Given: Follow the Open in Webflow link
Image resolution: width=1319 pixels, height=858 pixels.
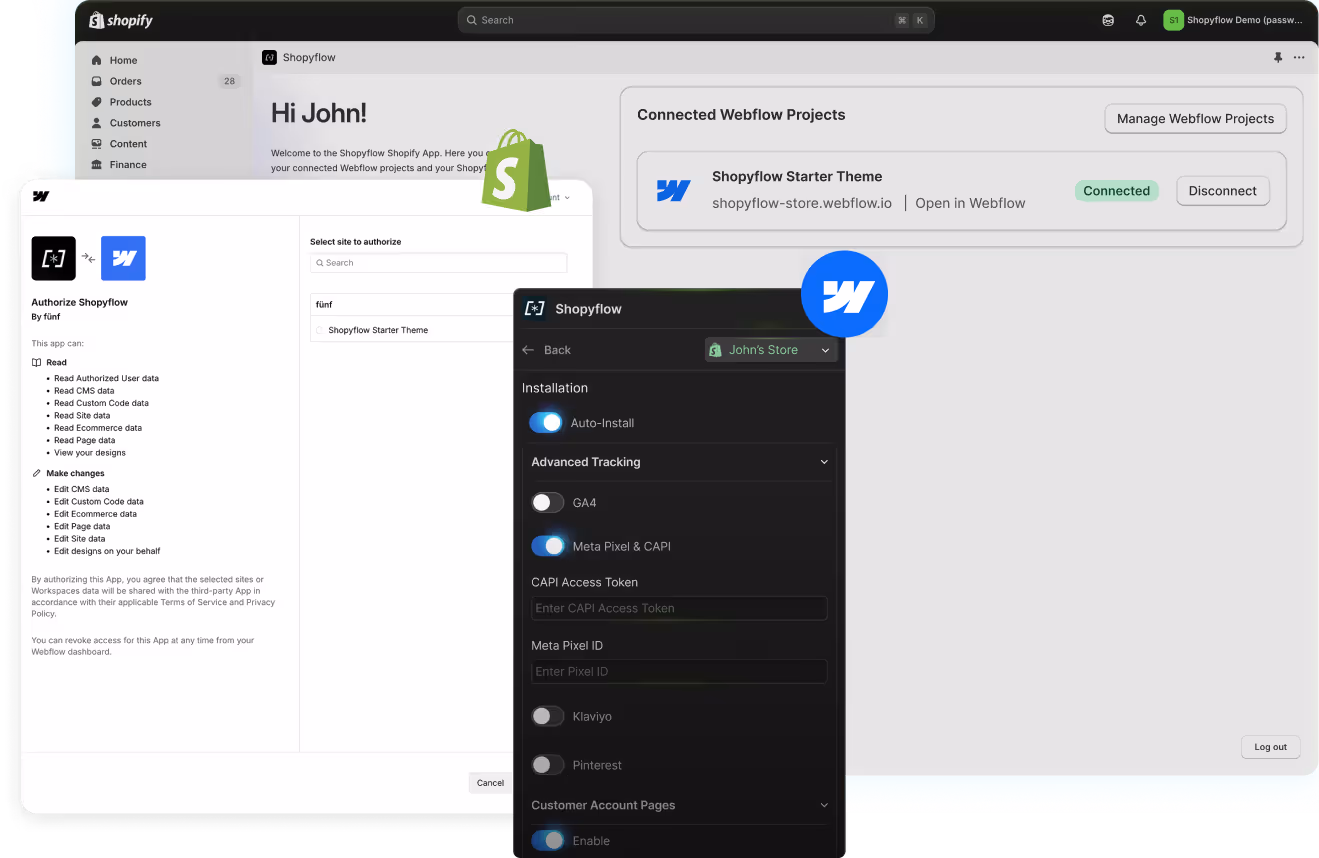Looking at the screenshot, I should click(x=970, y=203).
